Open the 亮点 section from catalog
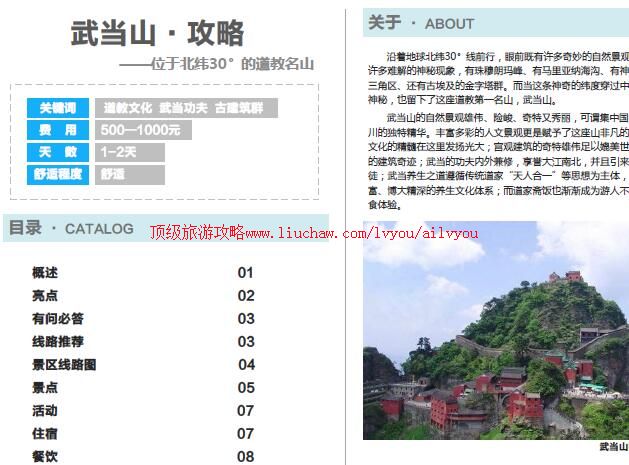This screenshot has height=465, width=629. [45, 295]
